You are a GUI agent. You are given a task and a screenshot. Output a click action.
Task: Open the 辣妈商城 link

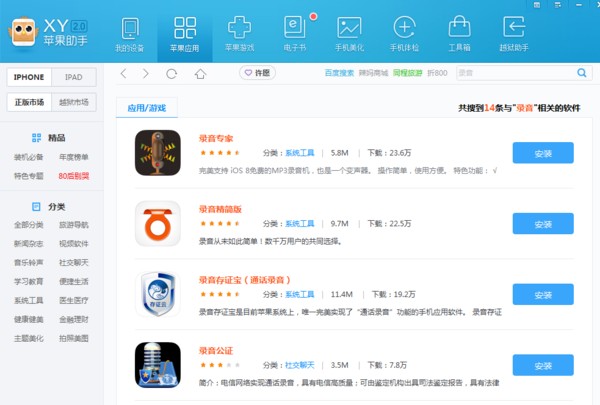(373, 73)
